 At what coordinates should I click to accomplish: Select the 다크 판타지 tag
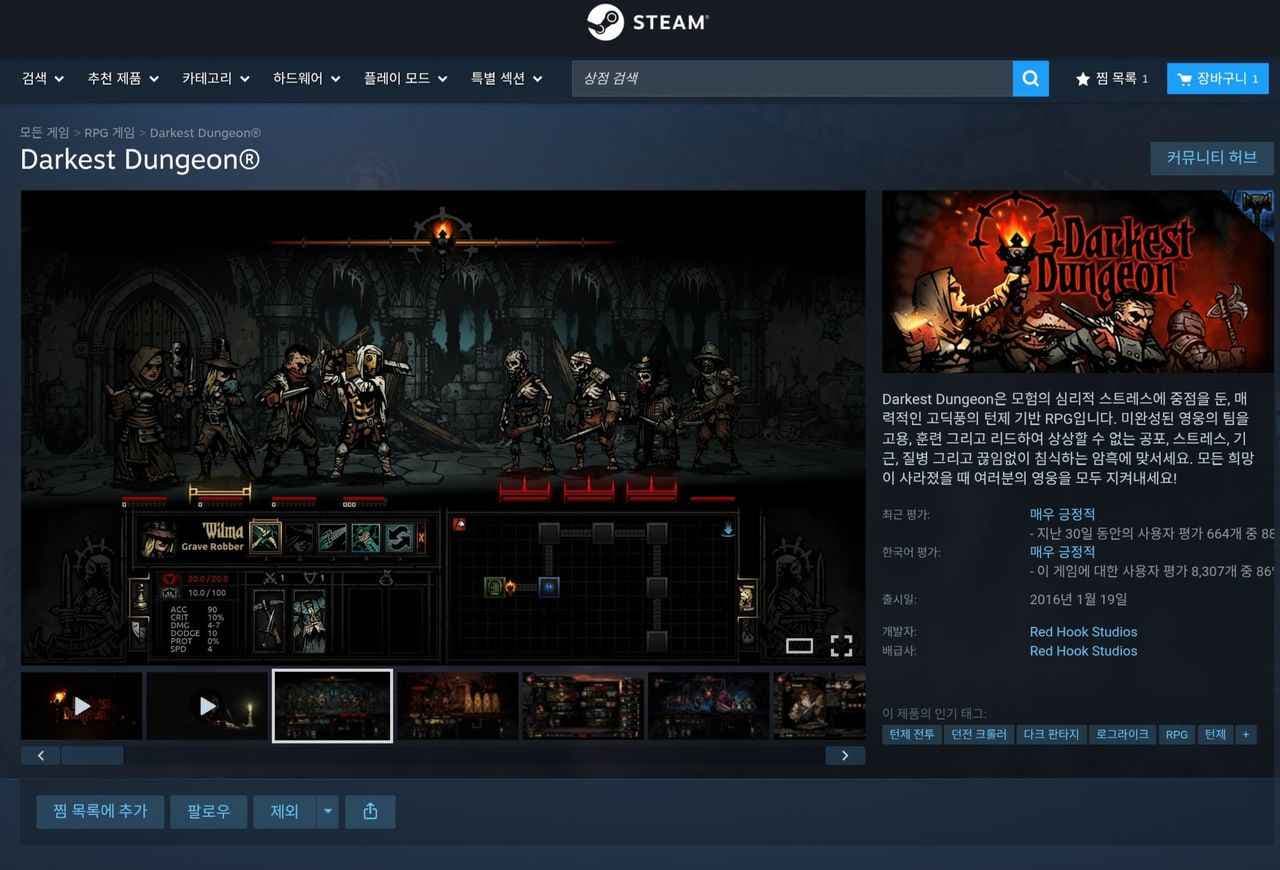1051,735
